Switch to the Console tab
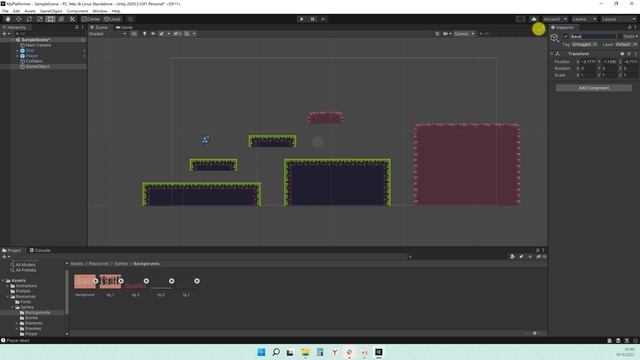Screen dimensions: 640x360 (x=40, y=250)
